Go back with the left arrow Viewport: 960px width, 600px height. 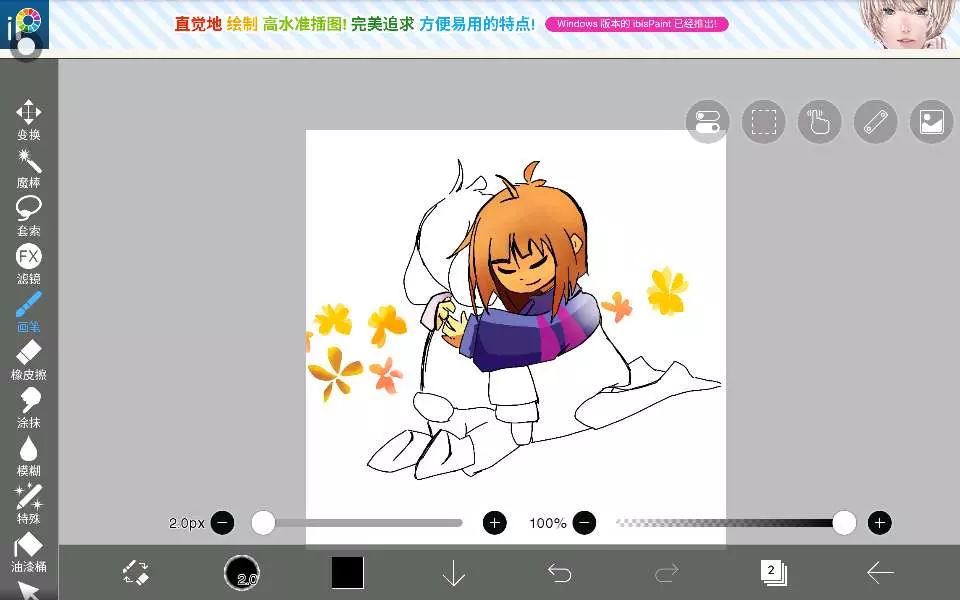[880, 573]
